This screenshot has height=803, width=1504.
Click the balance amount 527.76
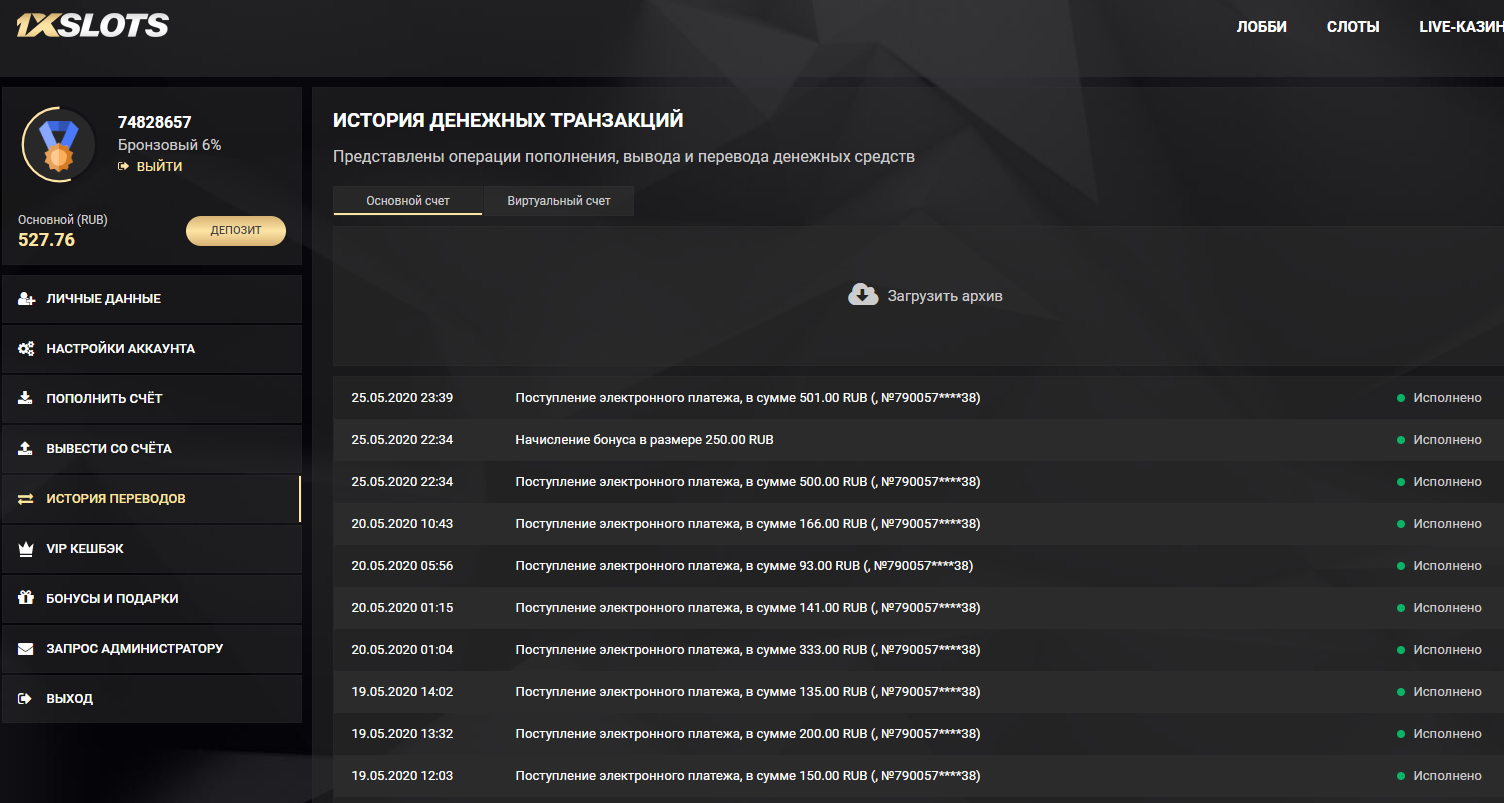(x=46, y=240)
